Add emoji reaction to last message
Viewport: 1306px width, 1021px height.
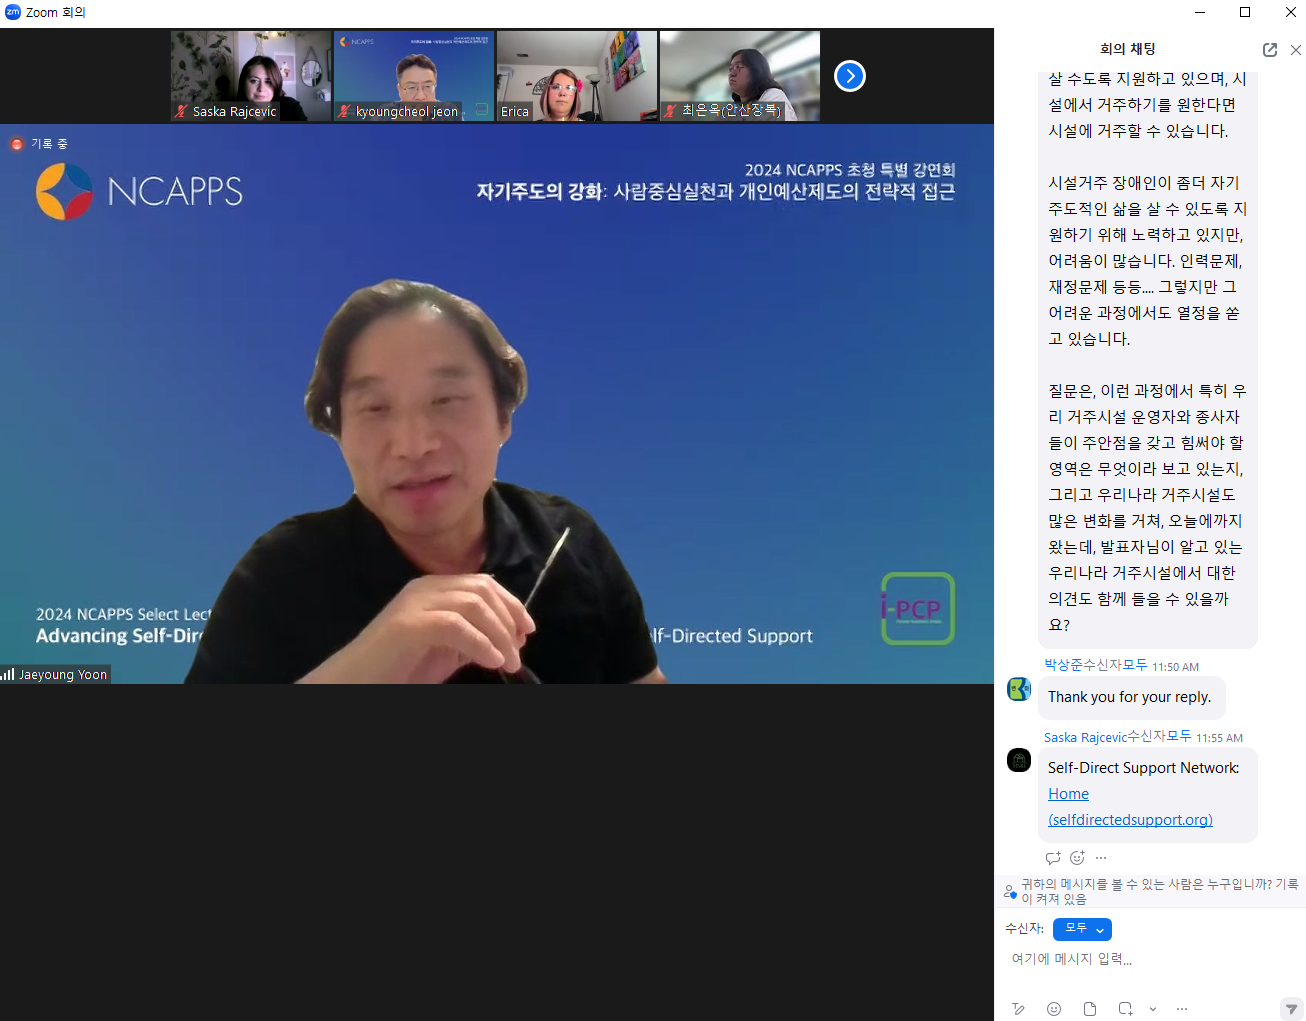1077,858
